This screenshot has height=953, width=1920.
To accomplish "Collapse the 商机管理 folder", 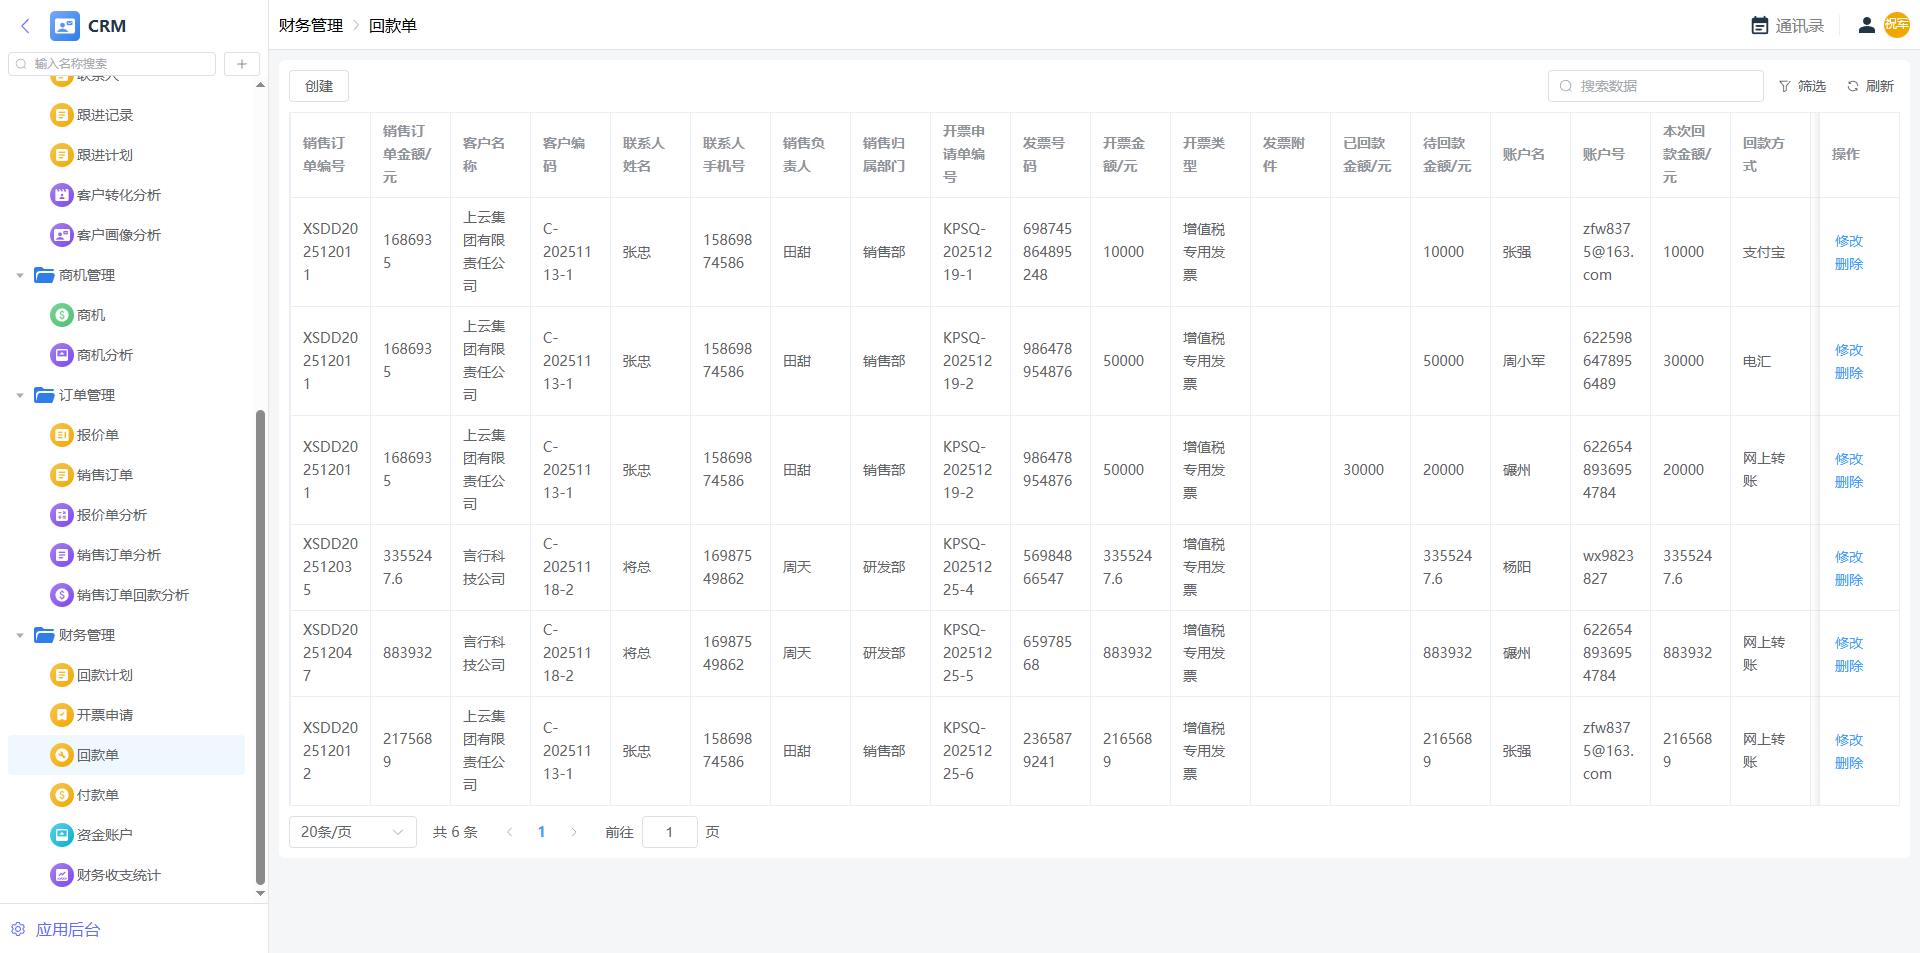I will tap(20, 275).
